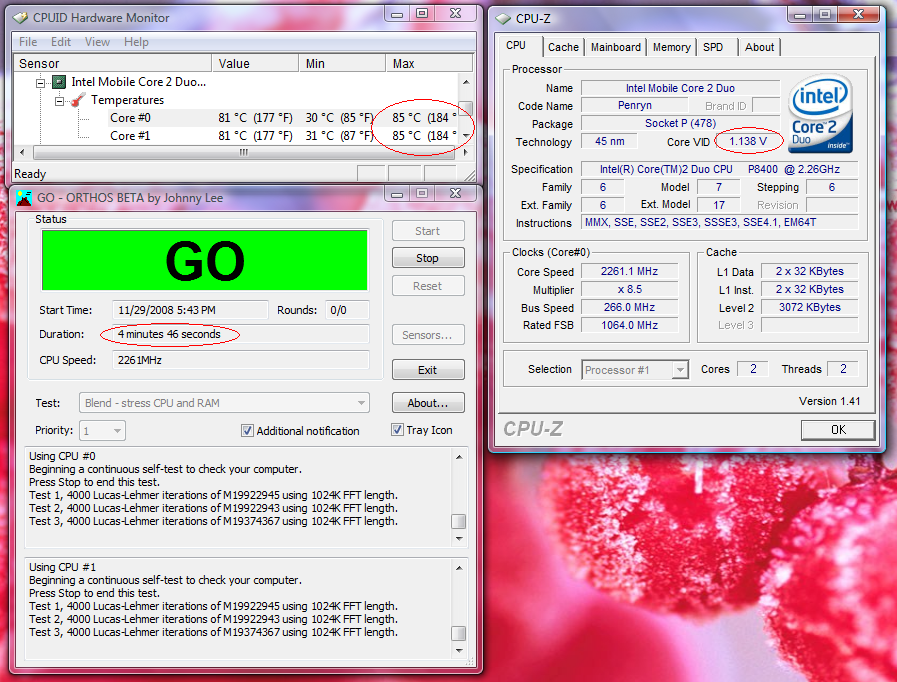Click the Hardware Monitor horizontal scroll right arrow
This screenshot has width=897, height=682.
click(x=466, y=152)
